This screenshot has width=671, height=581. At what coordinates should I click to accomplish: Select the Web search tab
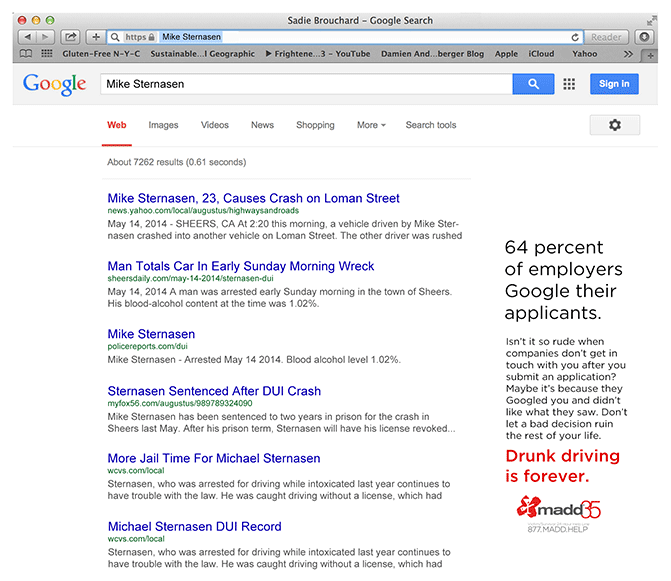pyautogui.click(x=116, y=125)
